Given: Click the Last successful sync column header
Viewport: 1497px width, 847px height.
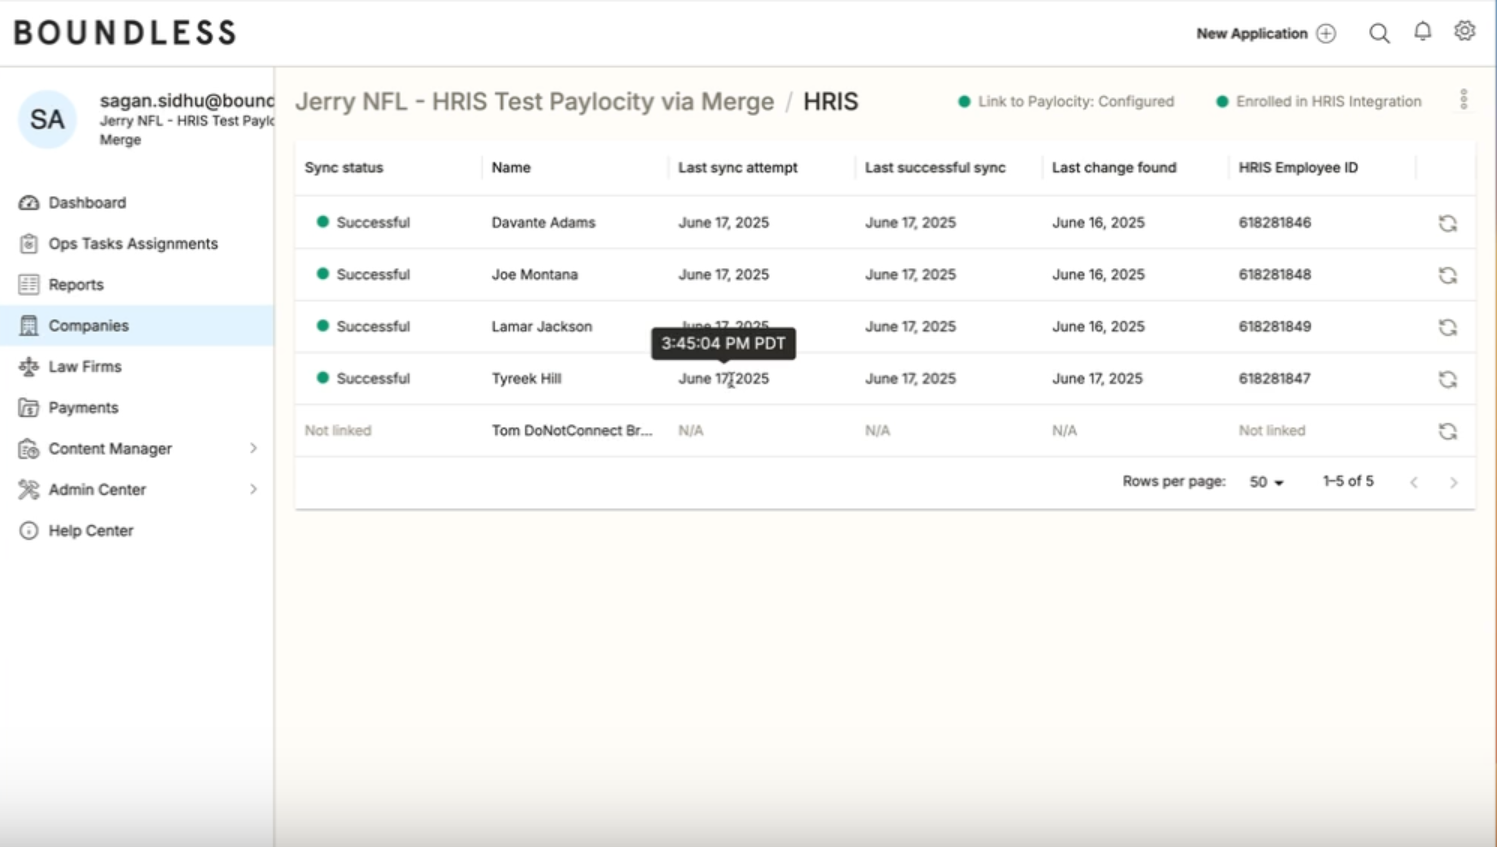Looking at the screenshot, I should click(x=935, y=167).
